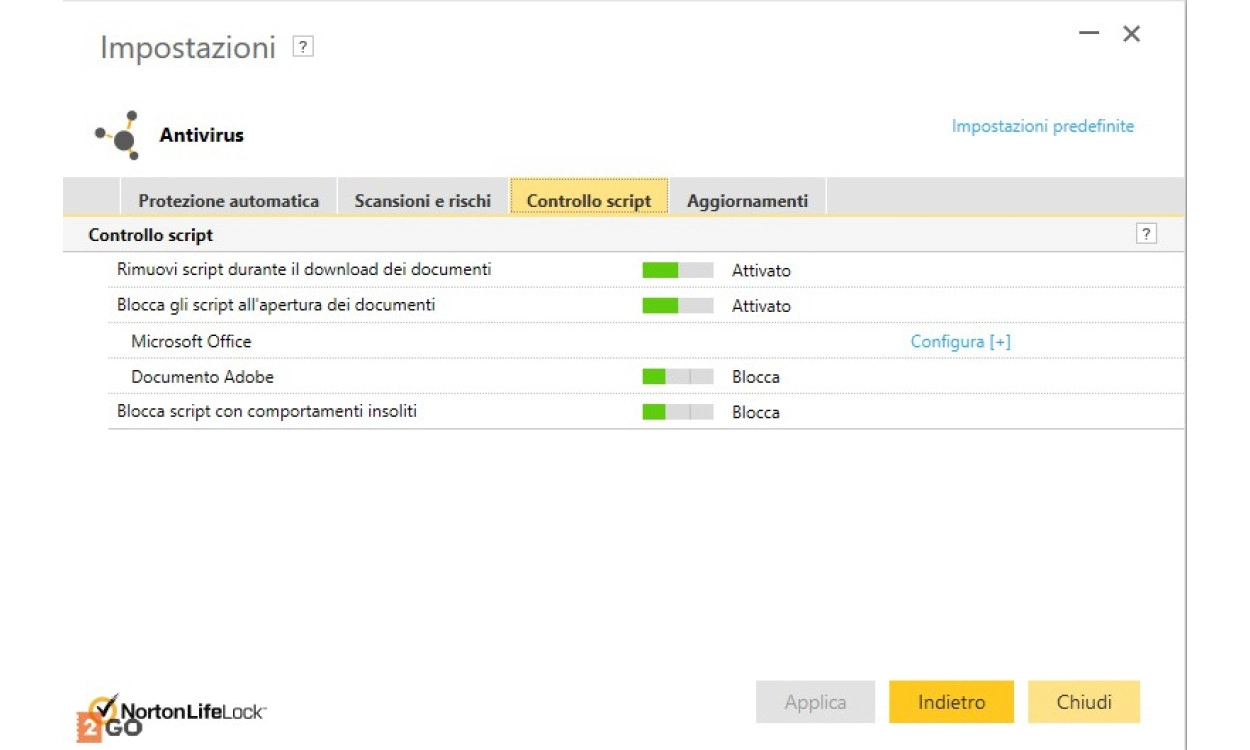1250x750 pixels.
Task: Change the Documento Adobe Blocca slider
Action: coord(677,377)
